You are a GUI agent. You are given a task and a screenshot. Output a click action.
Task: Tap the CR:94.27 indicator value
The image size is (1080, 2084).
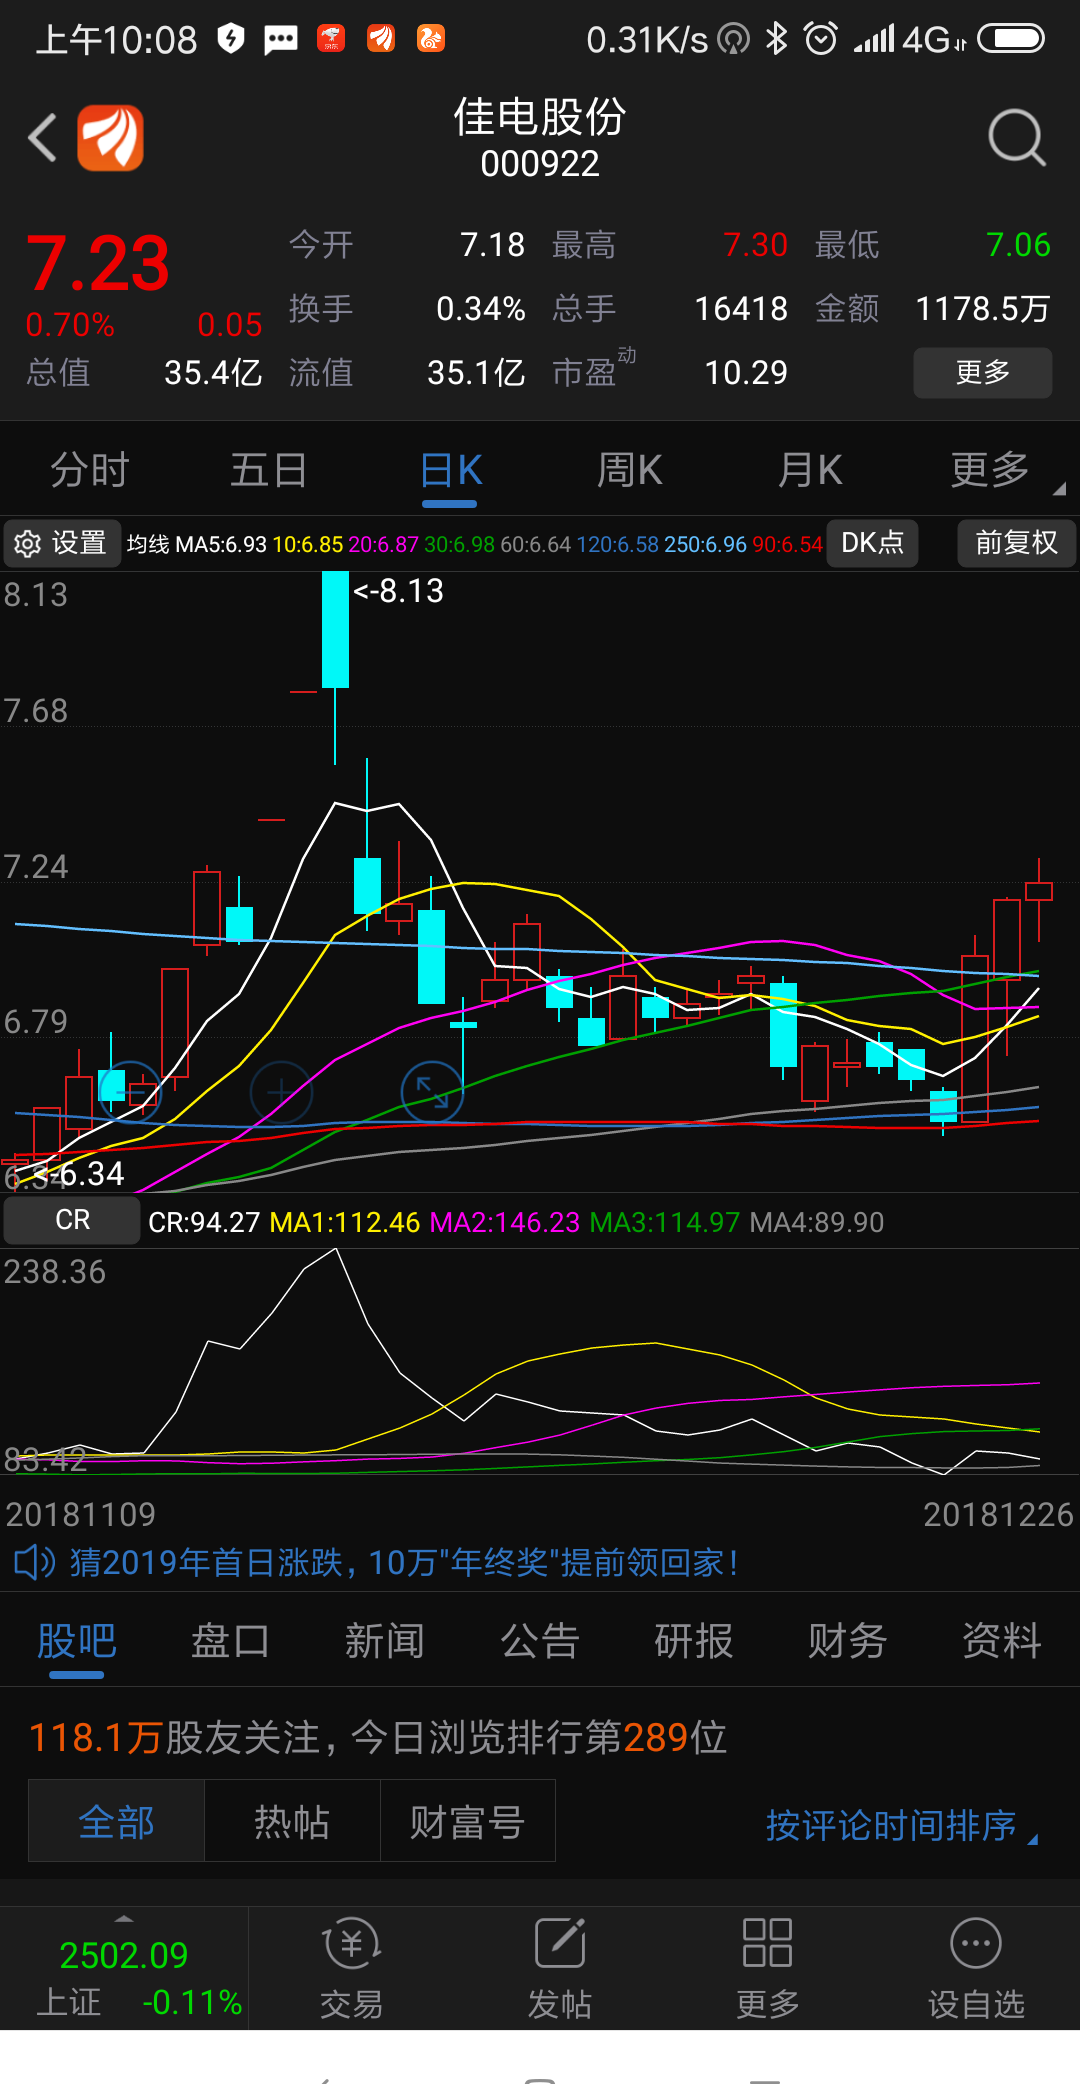204,1222
